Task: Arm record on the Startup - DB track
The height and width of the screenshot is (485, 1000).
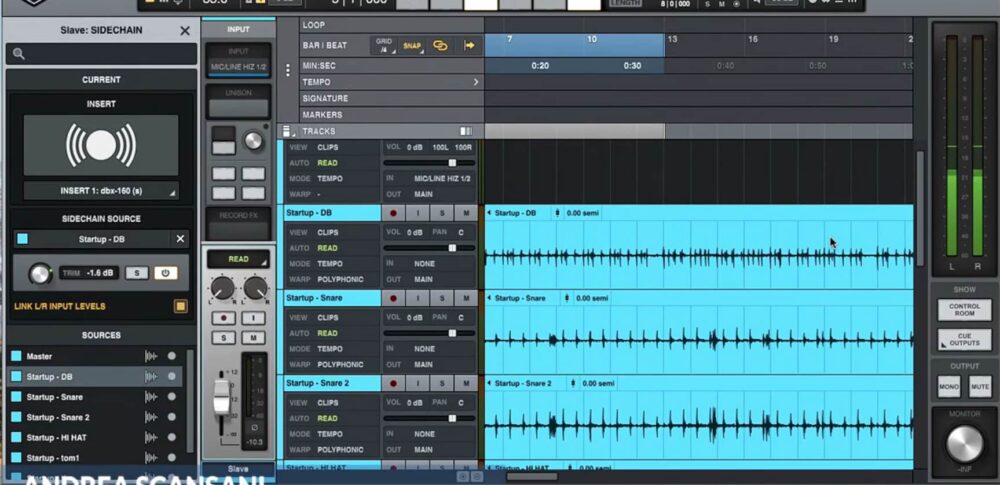Action: click(393, 213)
